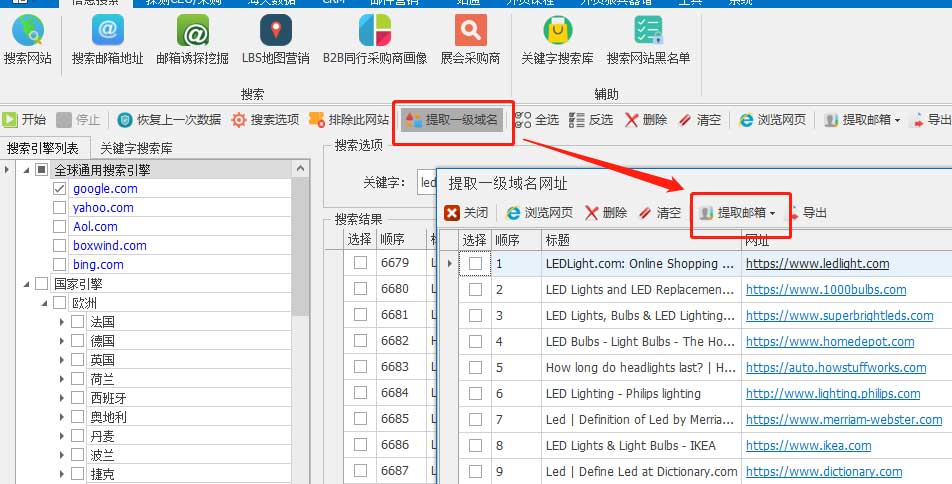Viewport: 952px width, 484px height.
Task: Click engine tree scrollbar up arrow
Action: point(300,169)
